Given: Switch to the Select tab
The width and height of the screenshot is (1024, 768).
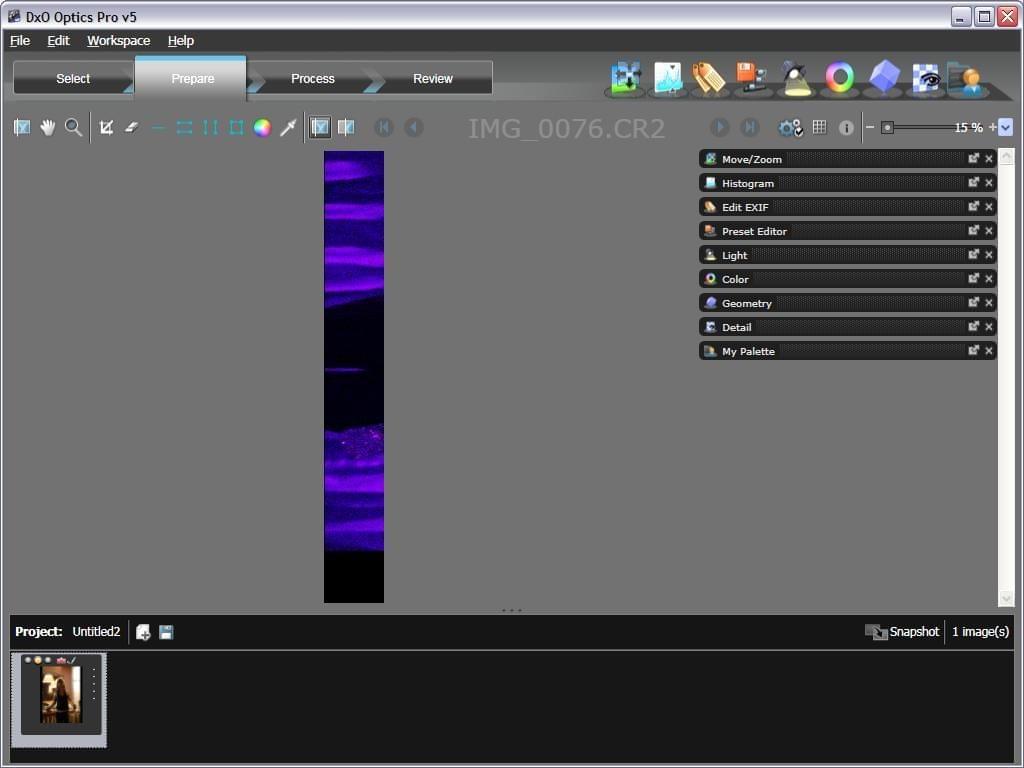Looking at the screenshot, I should (x=73, y=78).
